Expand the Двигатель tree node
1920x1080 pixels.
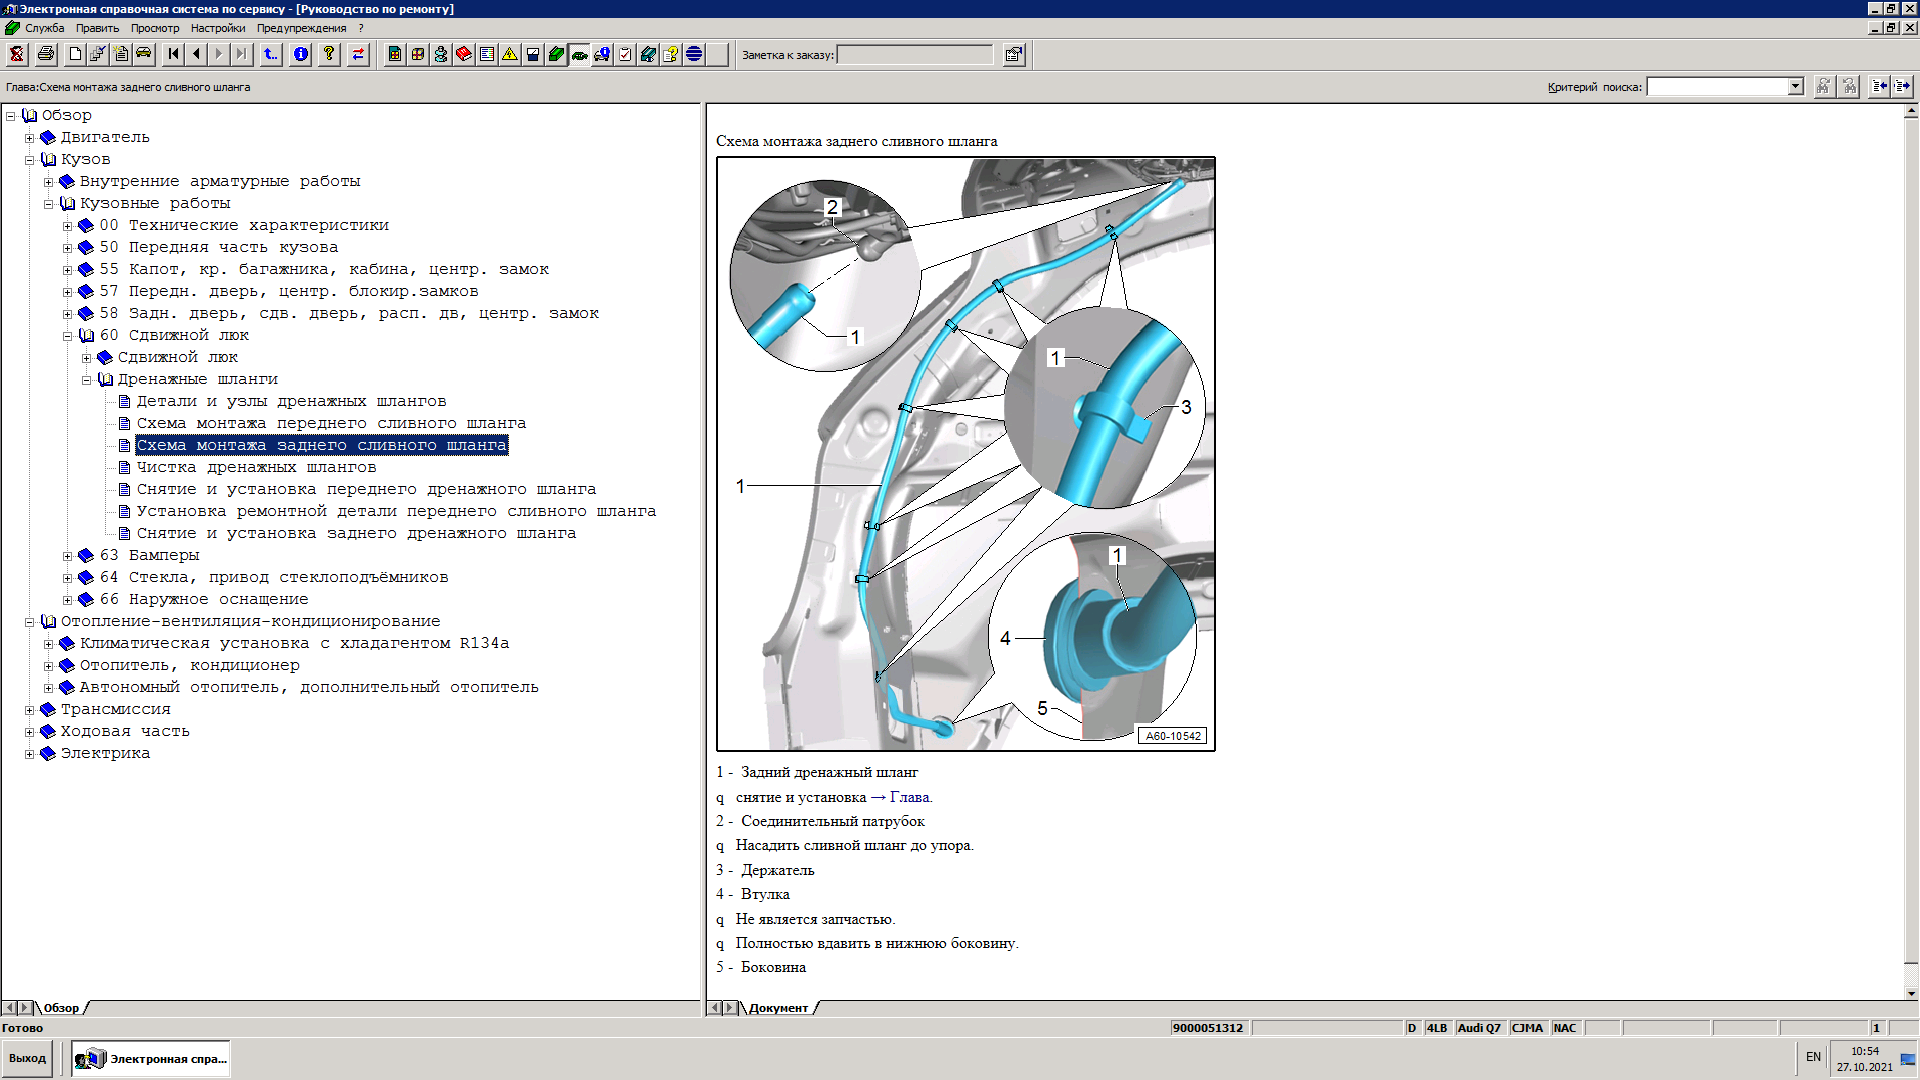[30, 138]
